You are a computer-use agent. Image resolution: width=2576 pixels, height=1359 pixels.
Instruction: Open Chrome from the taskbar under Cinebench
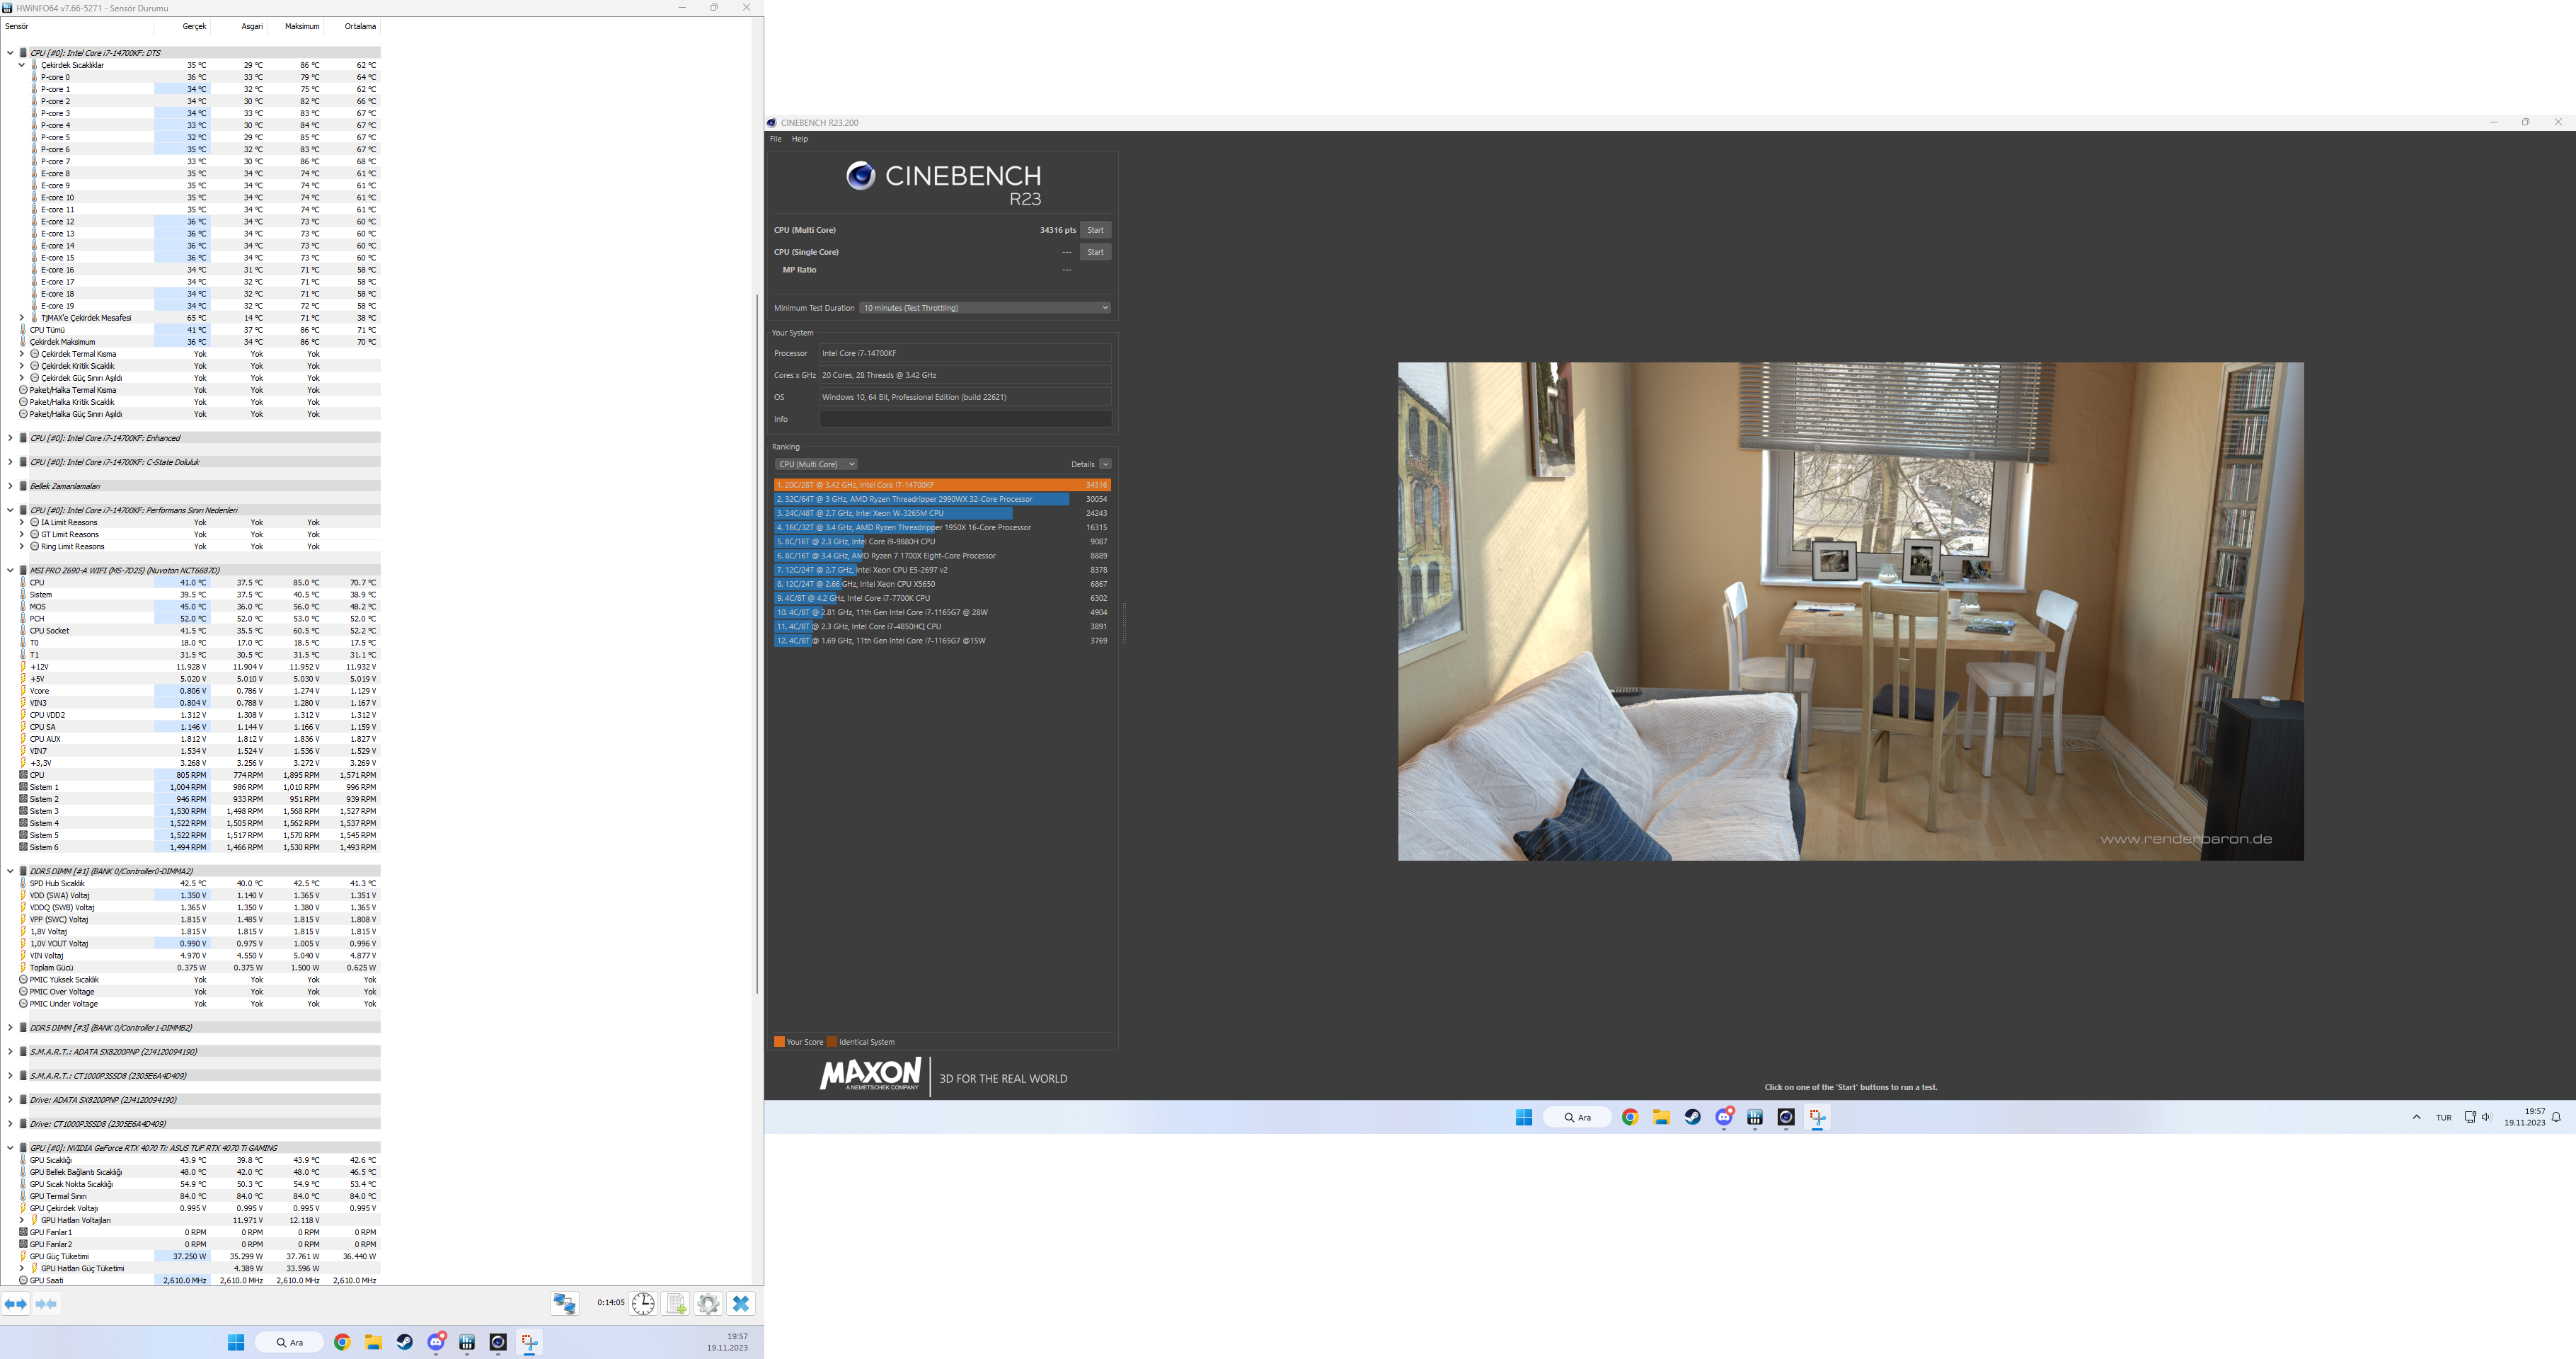coord(1630,1117)
